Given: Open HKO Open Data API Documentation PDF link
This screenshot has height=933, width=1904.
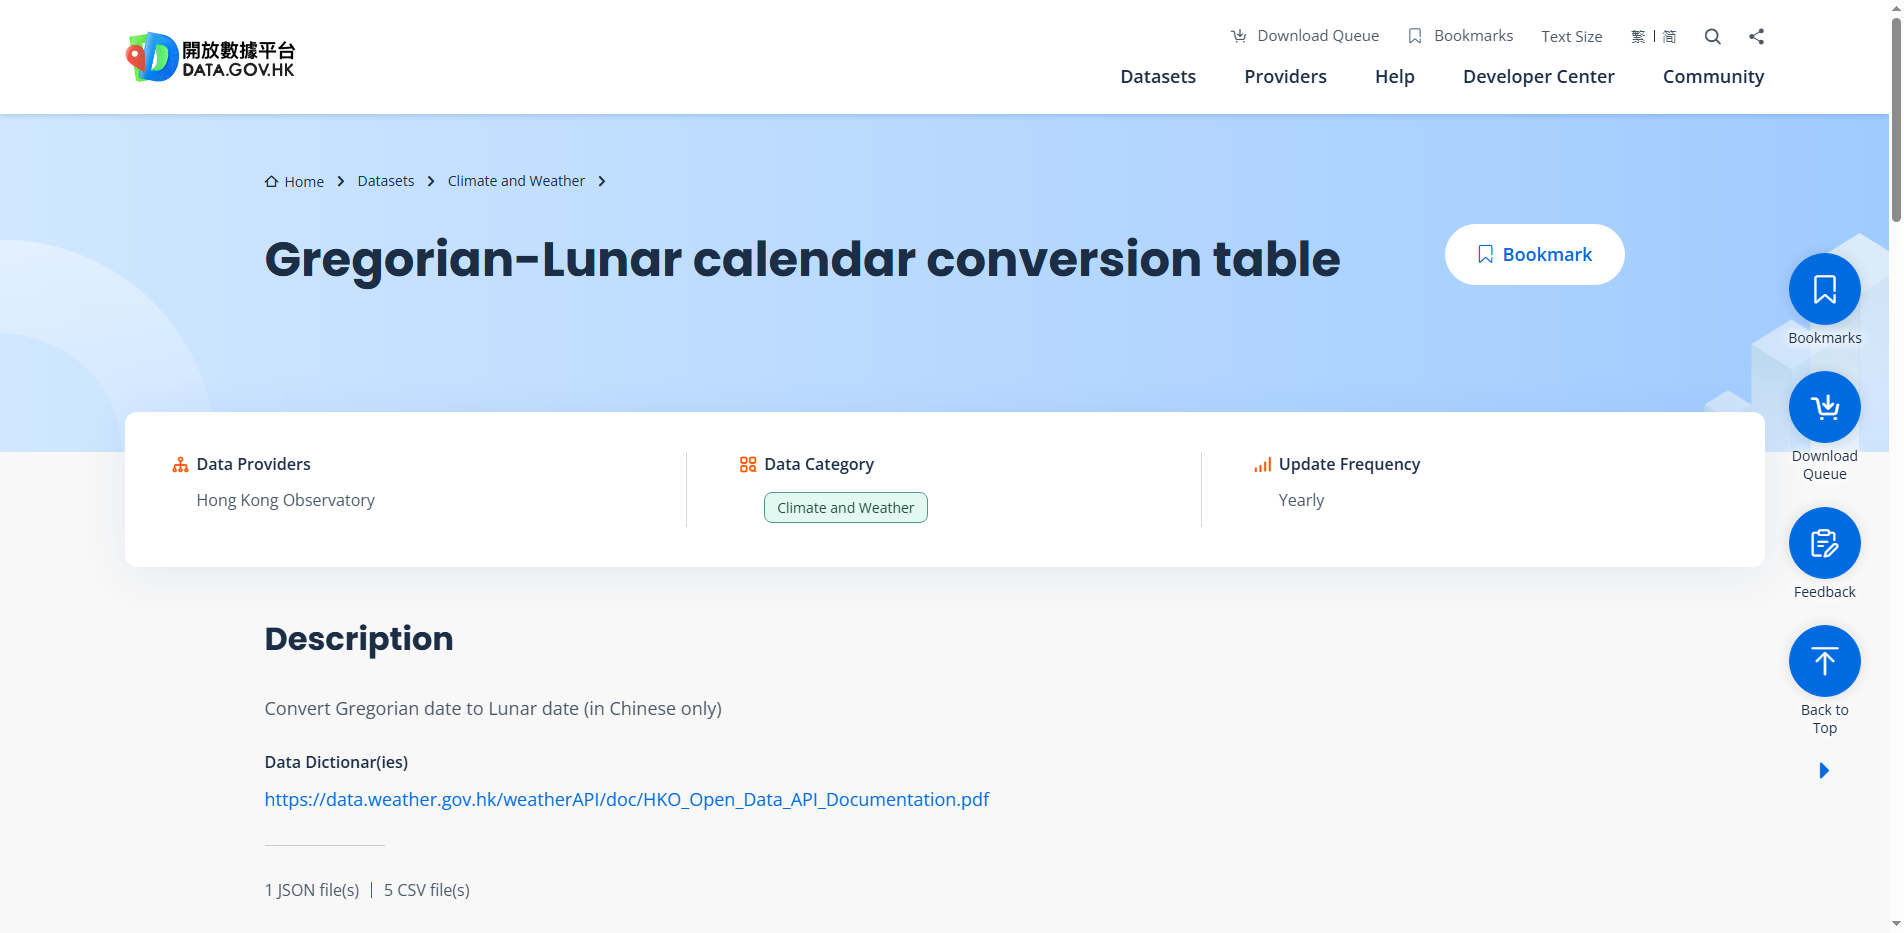Looking at the screenshot, I should tap(627, 800).
